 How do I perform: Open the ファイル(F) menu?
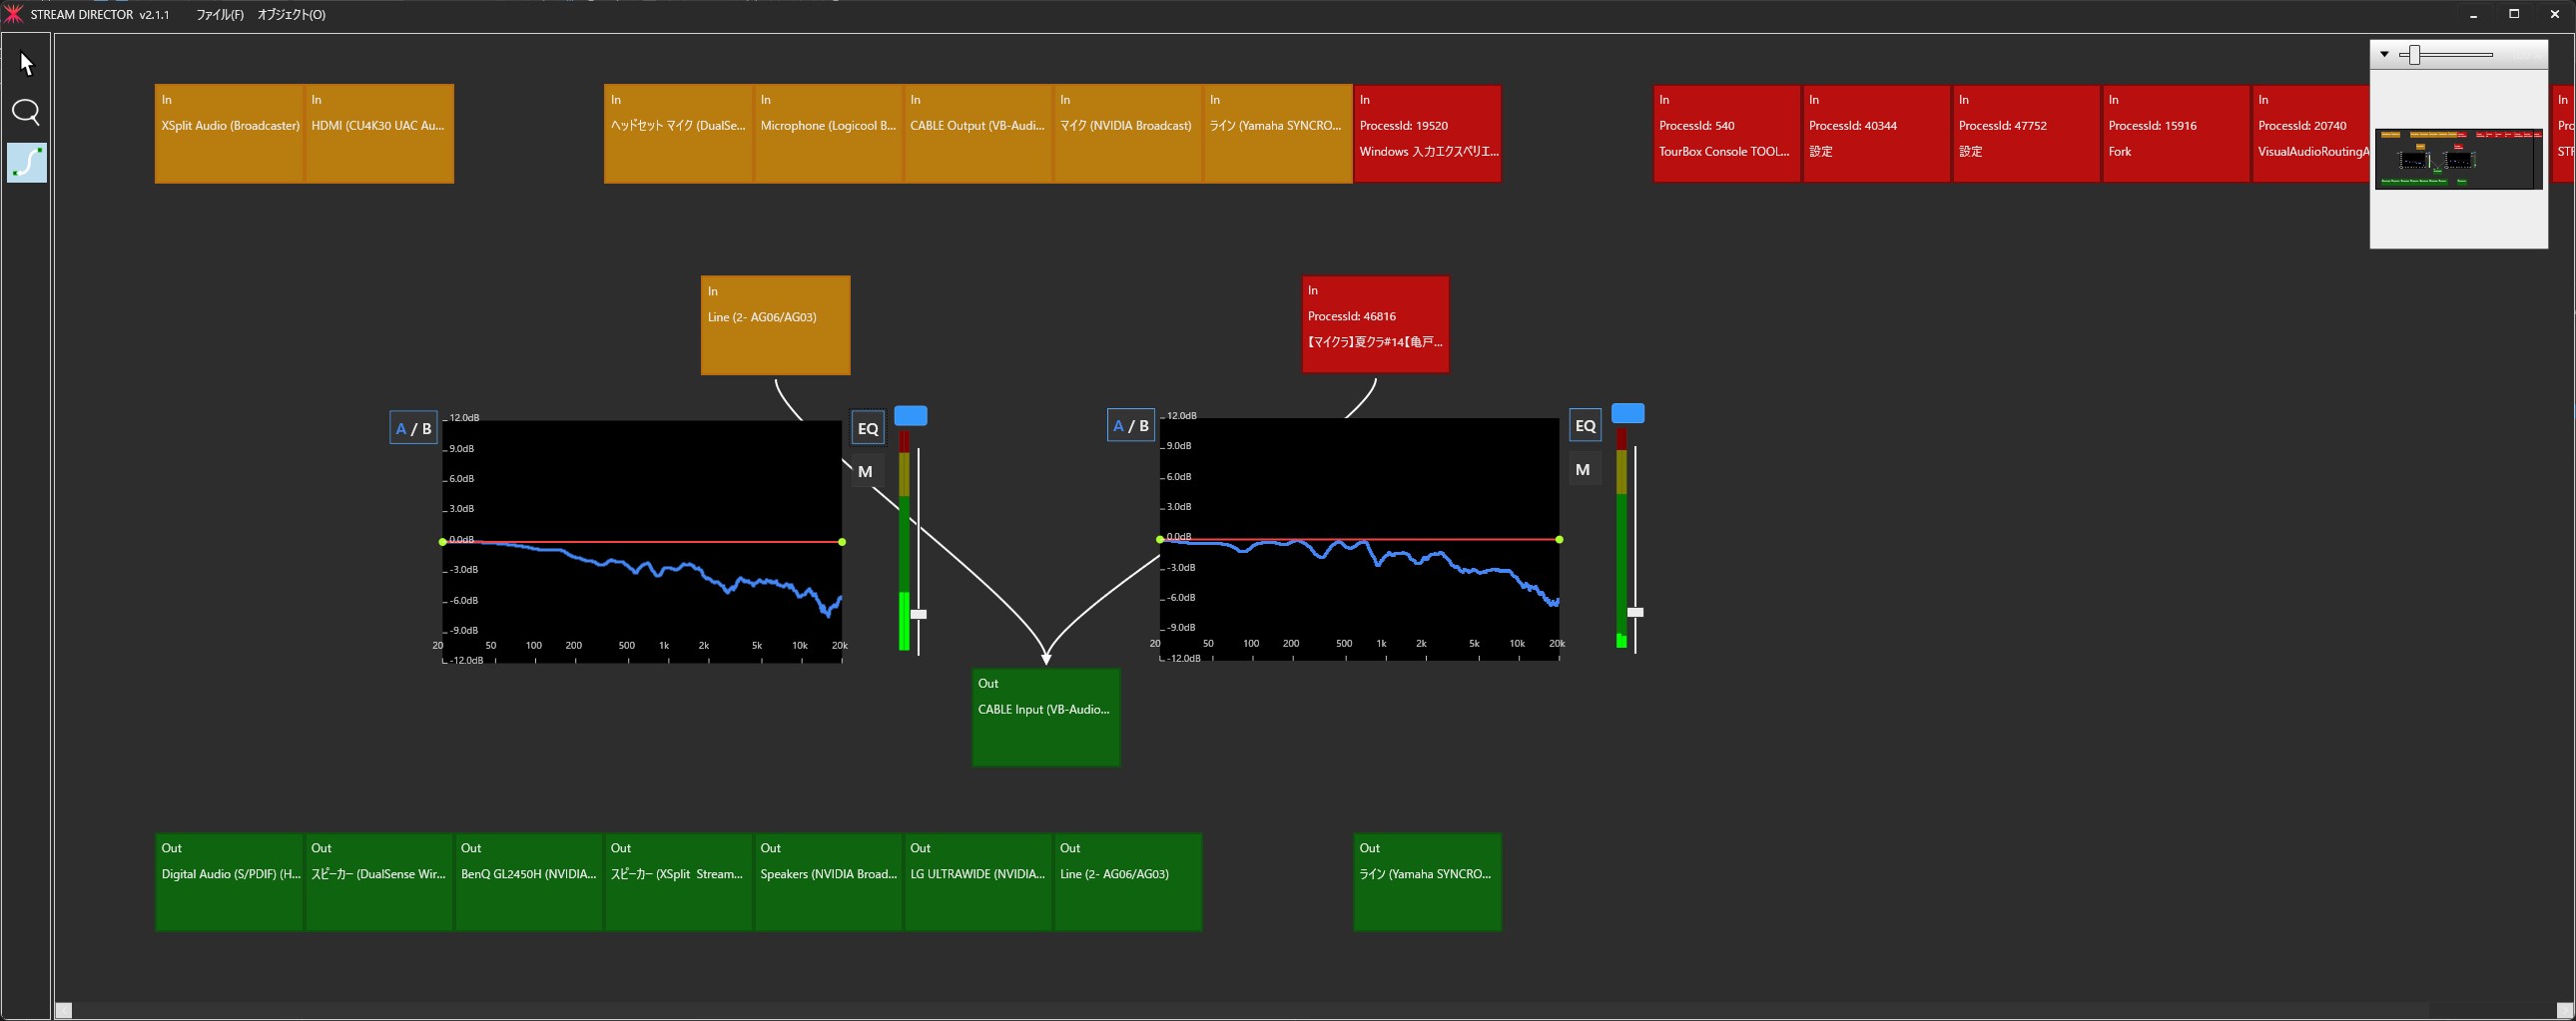pyautogui.click(x=220, y=15)
